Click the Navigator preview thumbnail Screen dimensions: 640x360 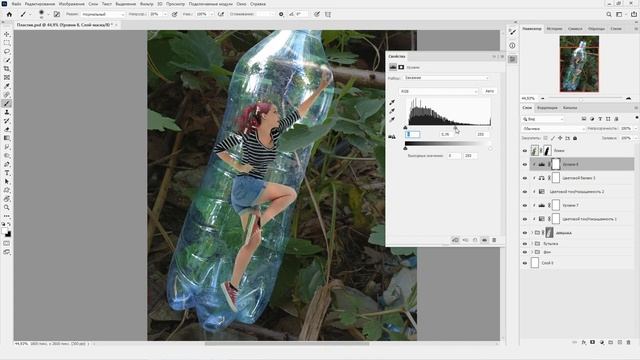tap(579, 63)
